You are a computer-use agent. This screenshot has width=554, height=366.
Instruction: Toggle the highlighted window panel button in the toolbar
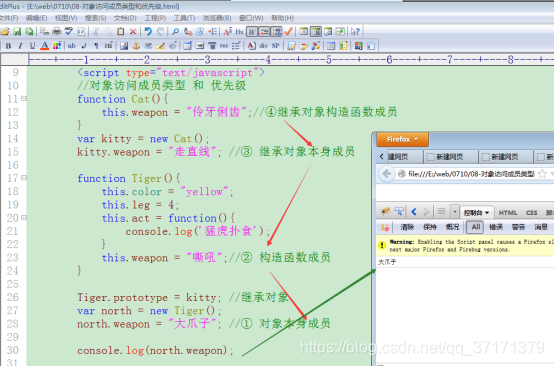pyautogui.click(x=316, y=31)
